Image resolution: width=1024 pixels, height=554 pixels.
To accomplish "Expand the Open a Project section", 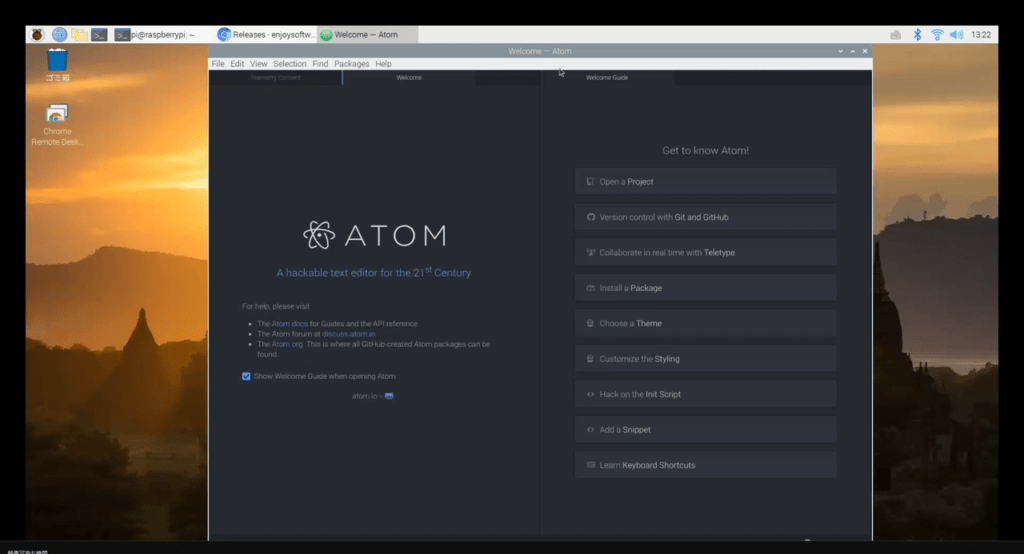I will pyautogui.click(x=705, y=182).
